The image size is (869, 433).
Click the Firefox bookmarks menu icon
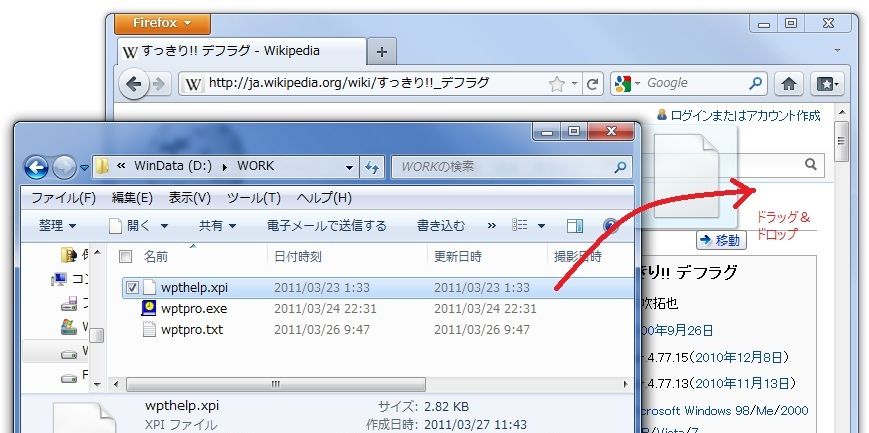click(x=830, y=83)
